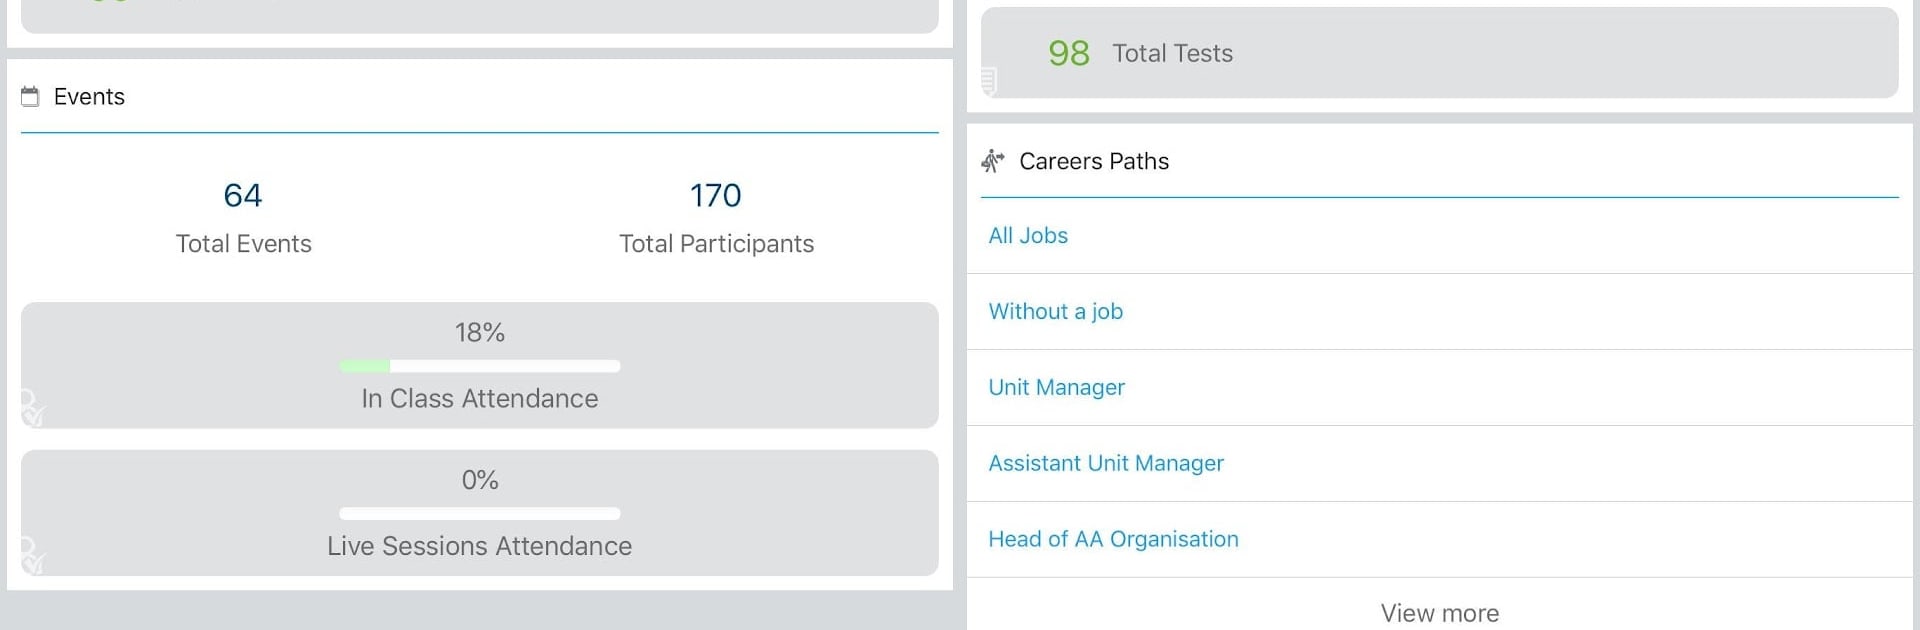Click the Events section heading

pyautogui.click(x=89, y=97)
